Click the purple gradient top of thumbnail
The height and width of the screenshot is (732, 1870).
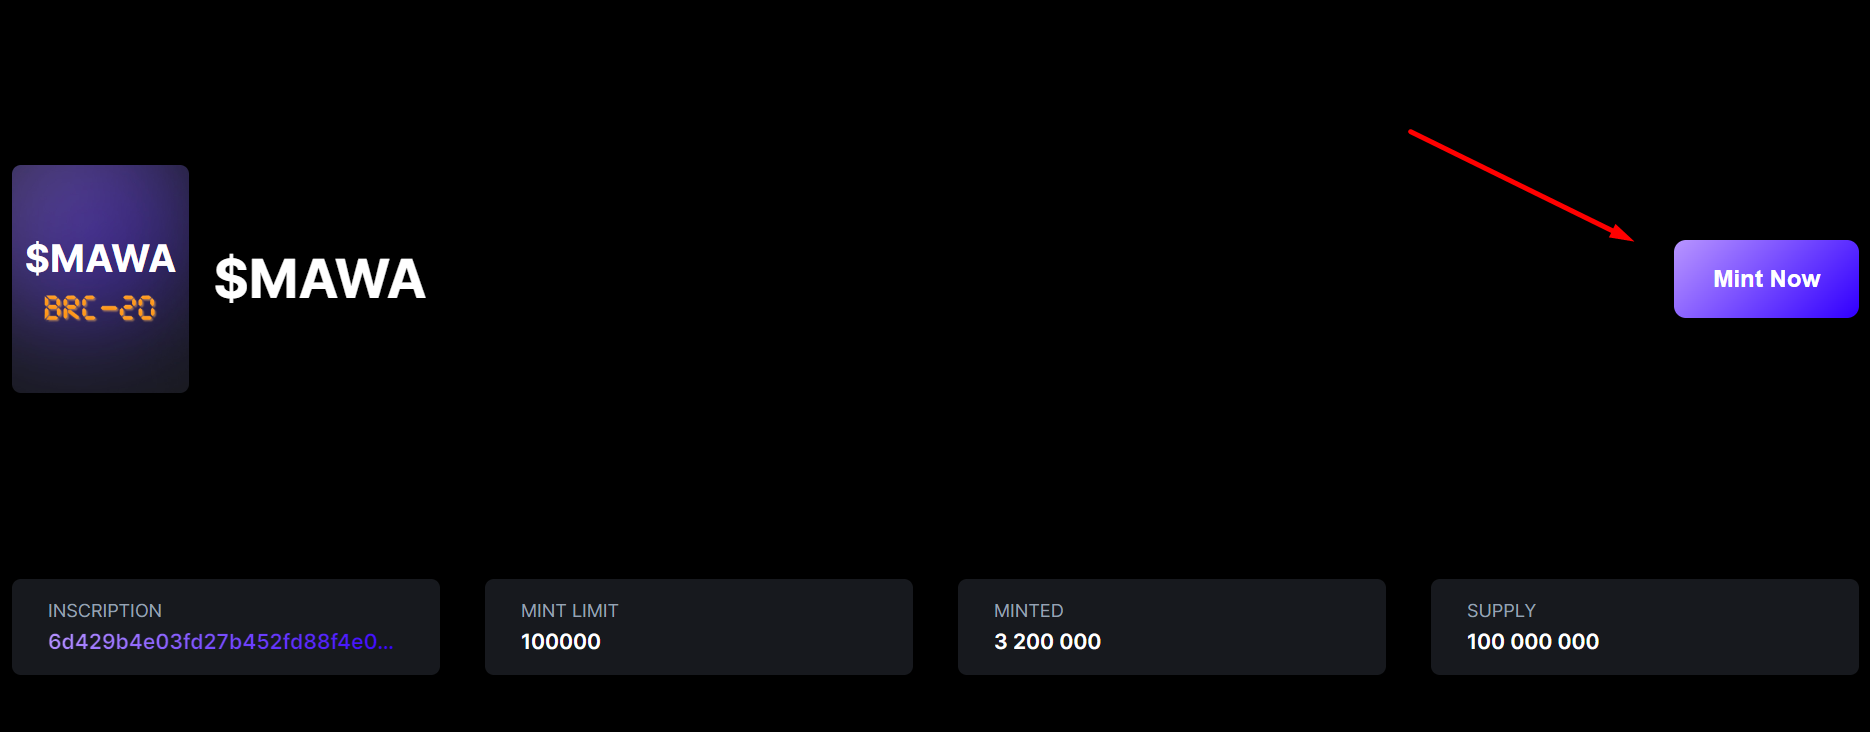[100, 195]
